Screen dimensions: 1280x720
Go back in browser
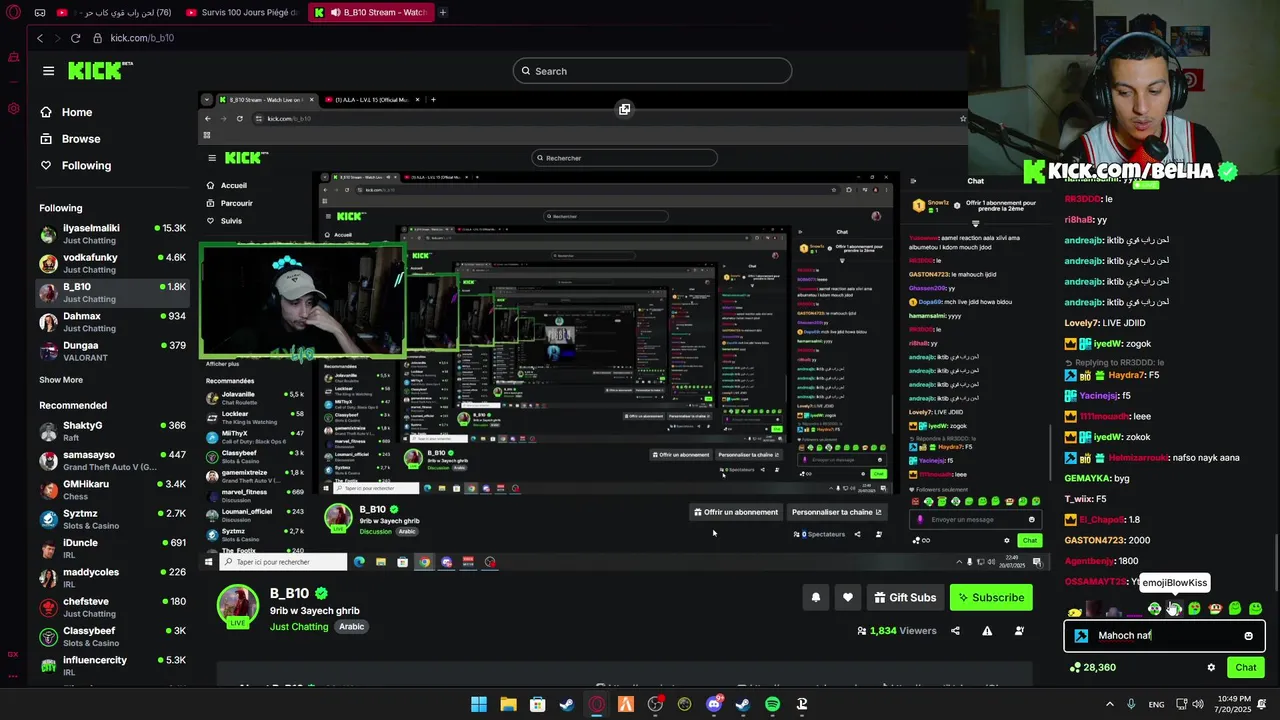40,38
